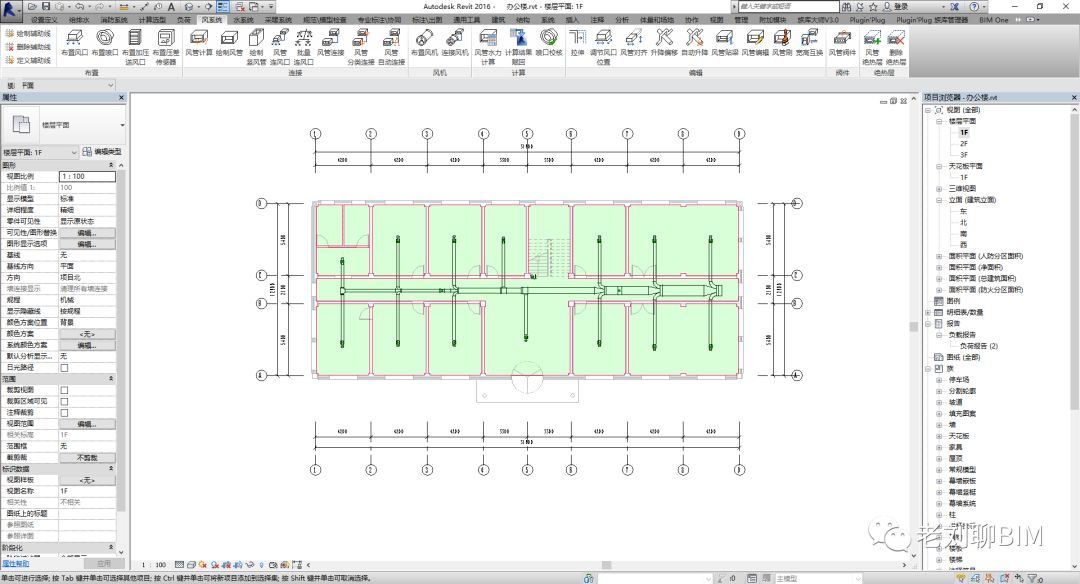
Task: Choose the 绘制竖风管 vertical duct tool
Action: (256, 48)
